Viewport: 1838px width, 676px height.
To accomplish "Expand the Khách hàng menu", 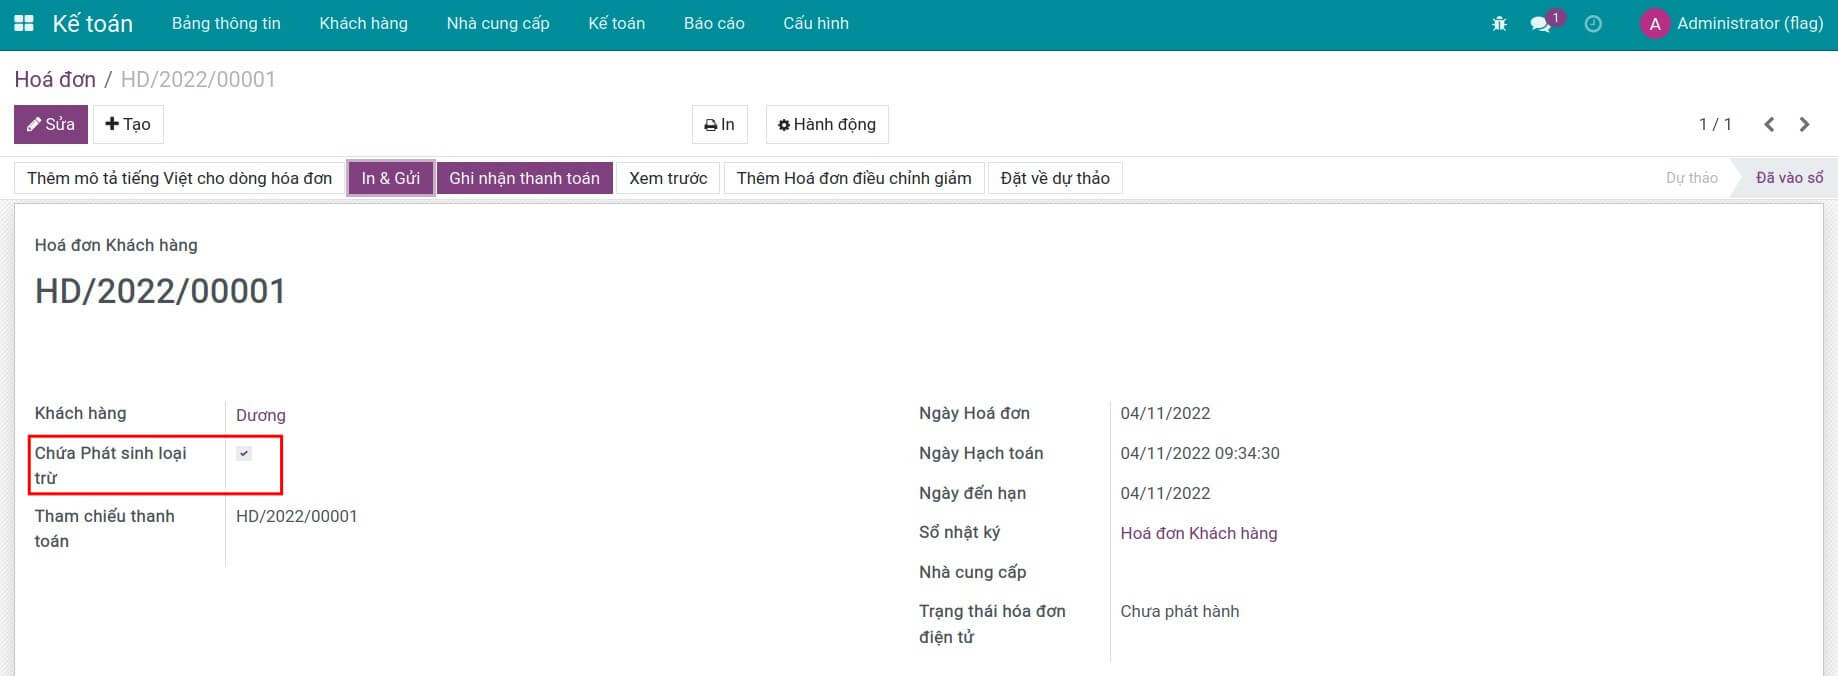I will tap(363, 23).
